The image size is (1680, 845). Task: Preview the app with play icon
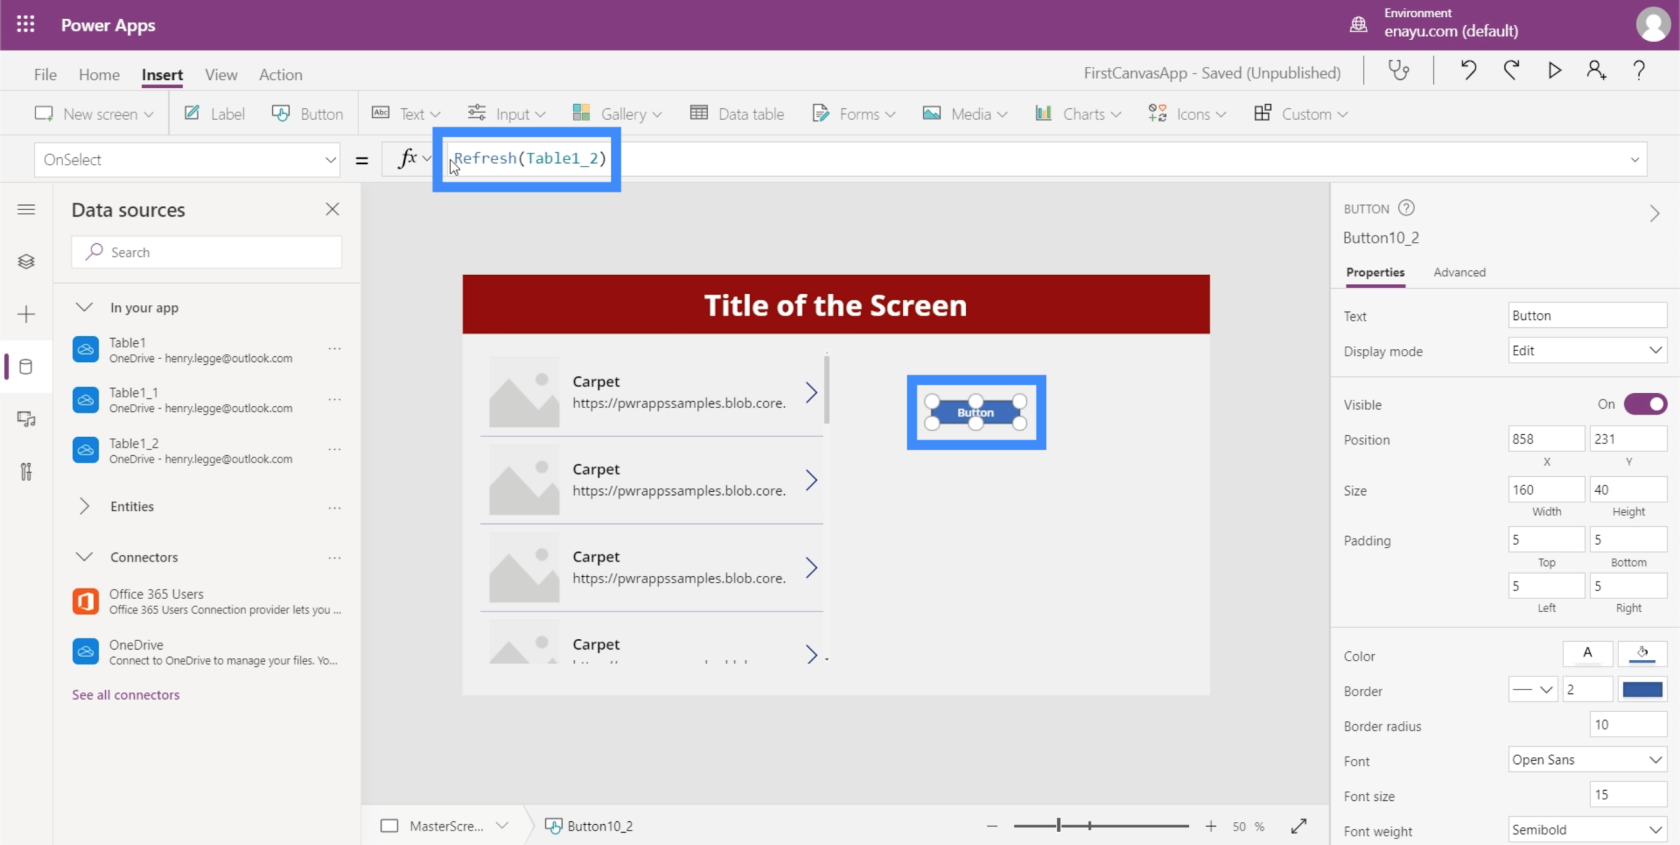1554,70
